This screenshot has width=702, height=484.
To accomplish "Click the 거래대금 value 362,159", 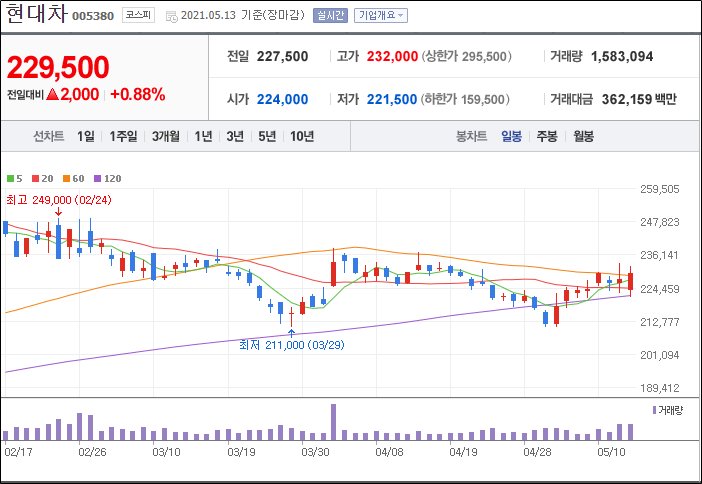I will coord(627,99).
